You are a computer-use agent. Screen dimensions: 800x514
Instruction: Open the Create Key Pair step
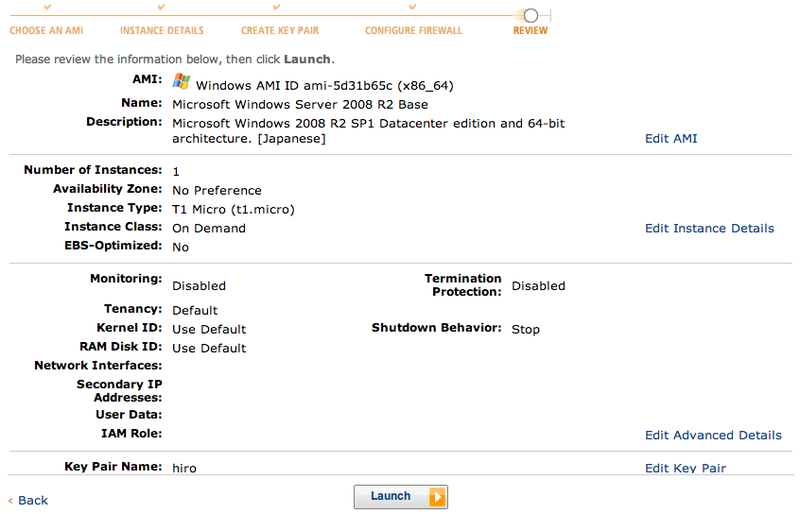click(280, 31)
